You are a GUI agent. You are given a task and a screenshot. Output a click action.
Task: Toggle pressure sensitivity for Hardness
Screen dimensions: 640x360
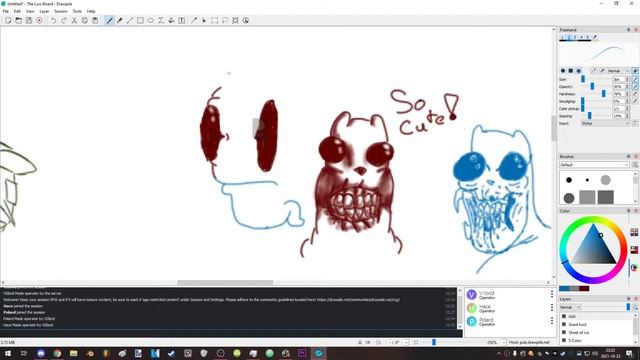[636, 93]
